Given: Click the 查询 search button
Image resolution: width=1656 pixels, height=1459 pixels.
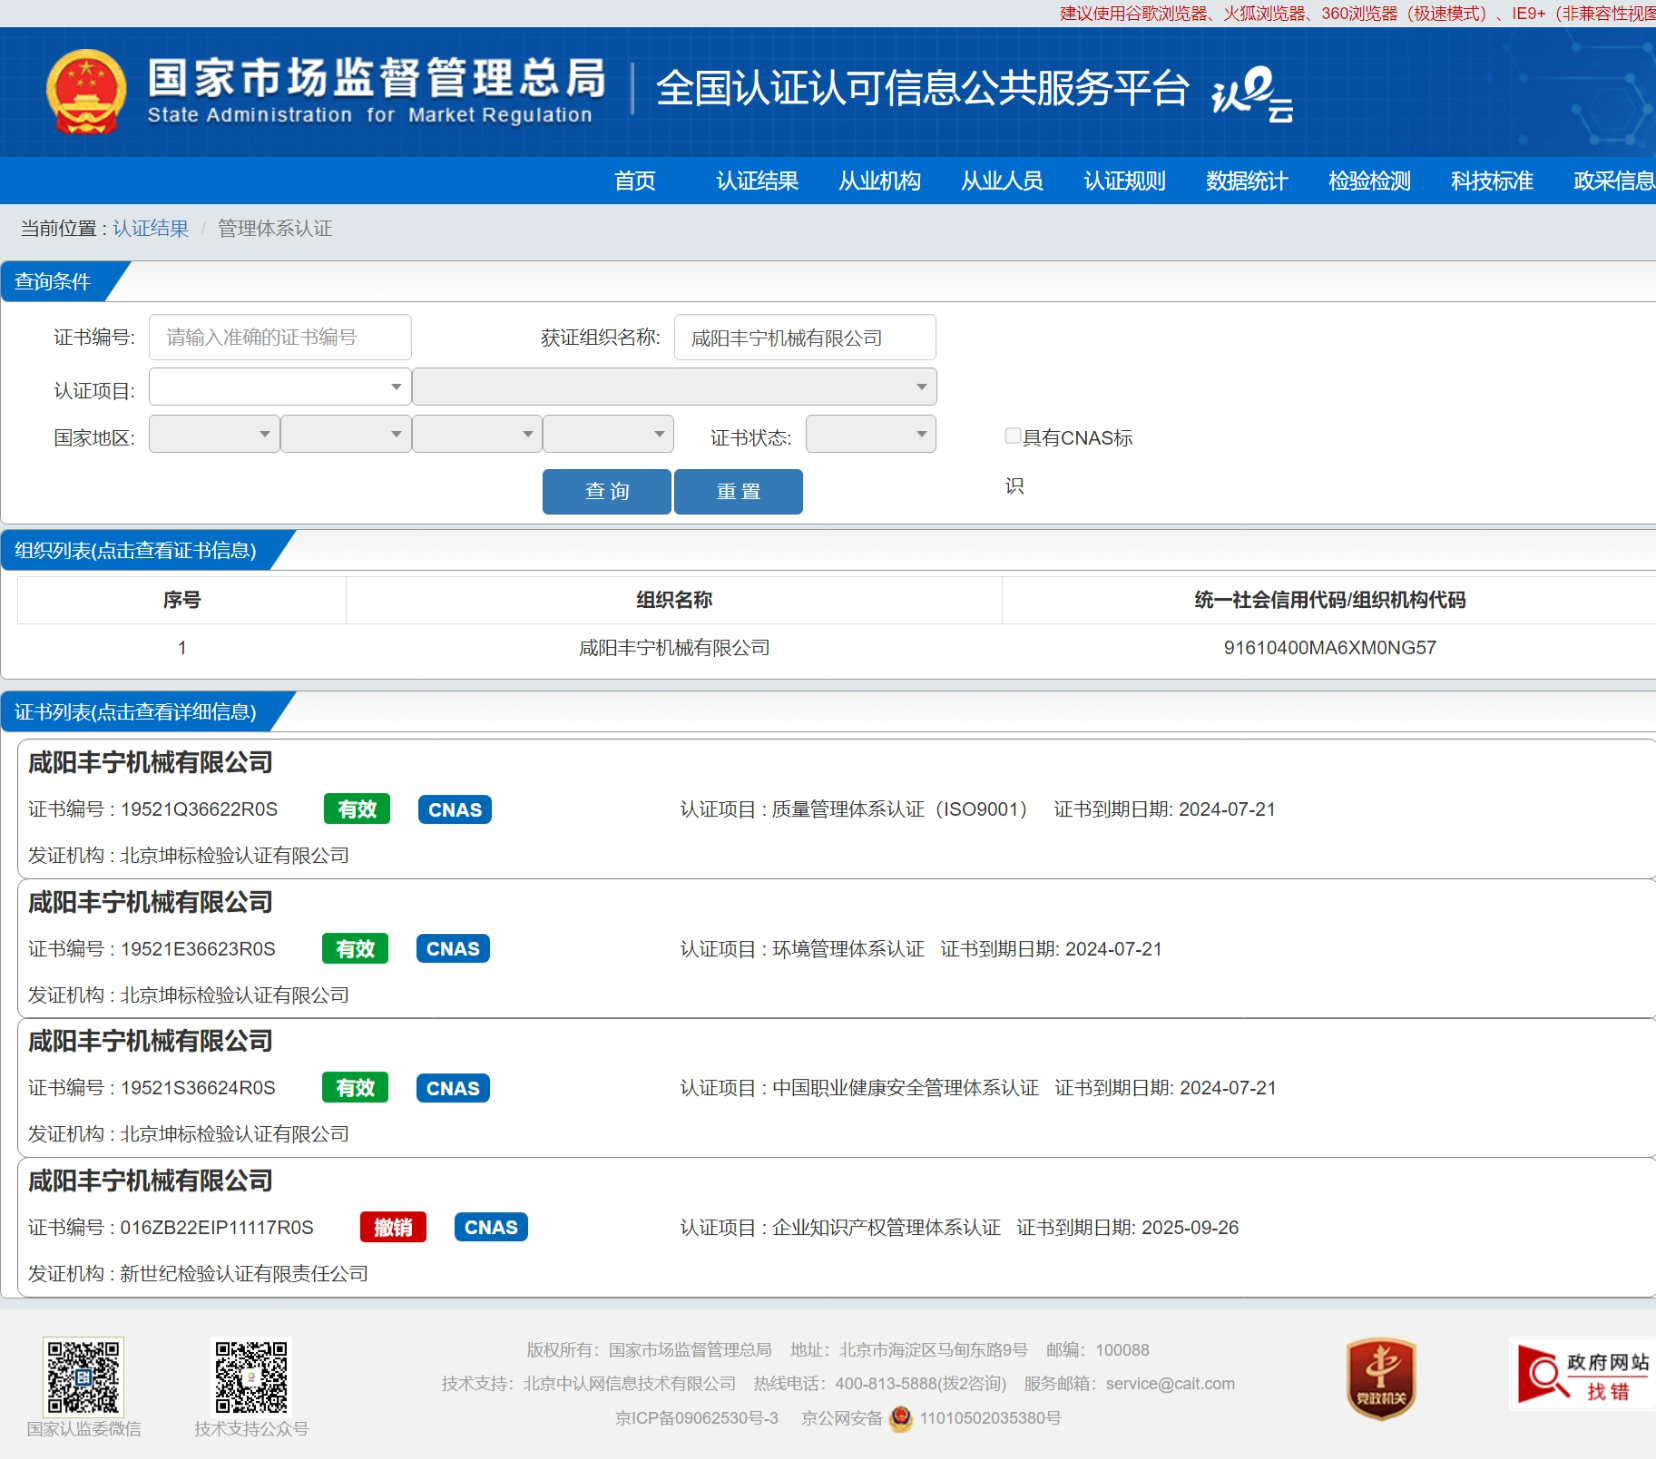Looking at the screenshot, I should (x=607, y=491).
